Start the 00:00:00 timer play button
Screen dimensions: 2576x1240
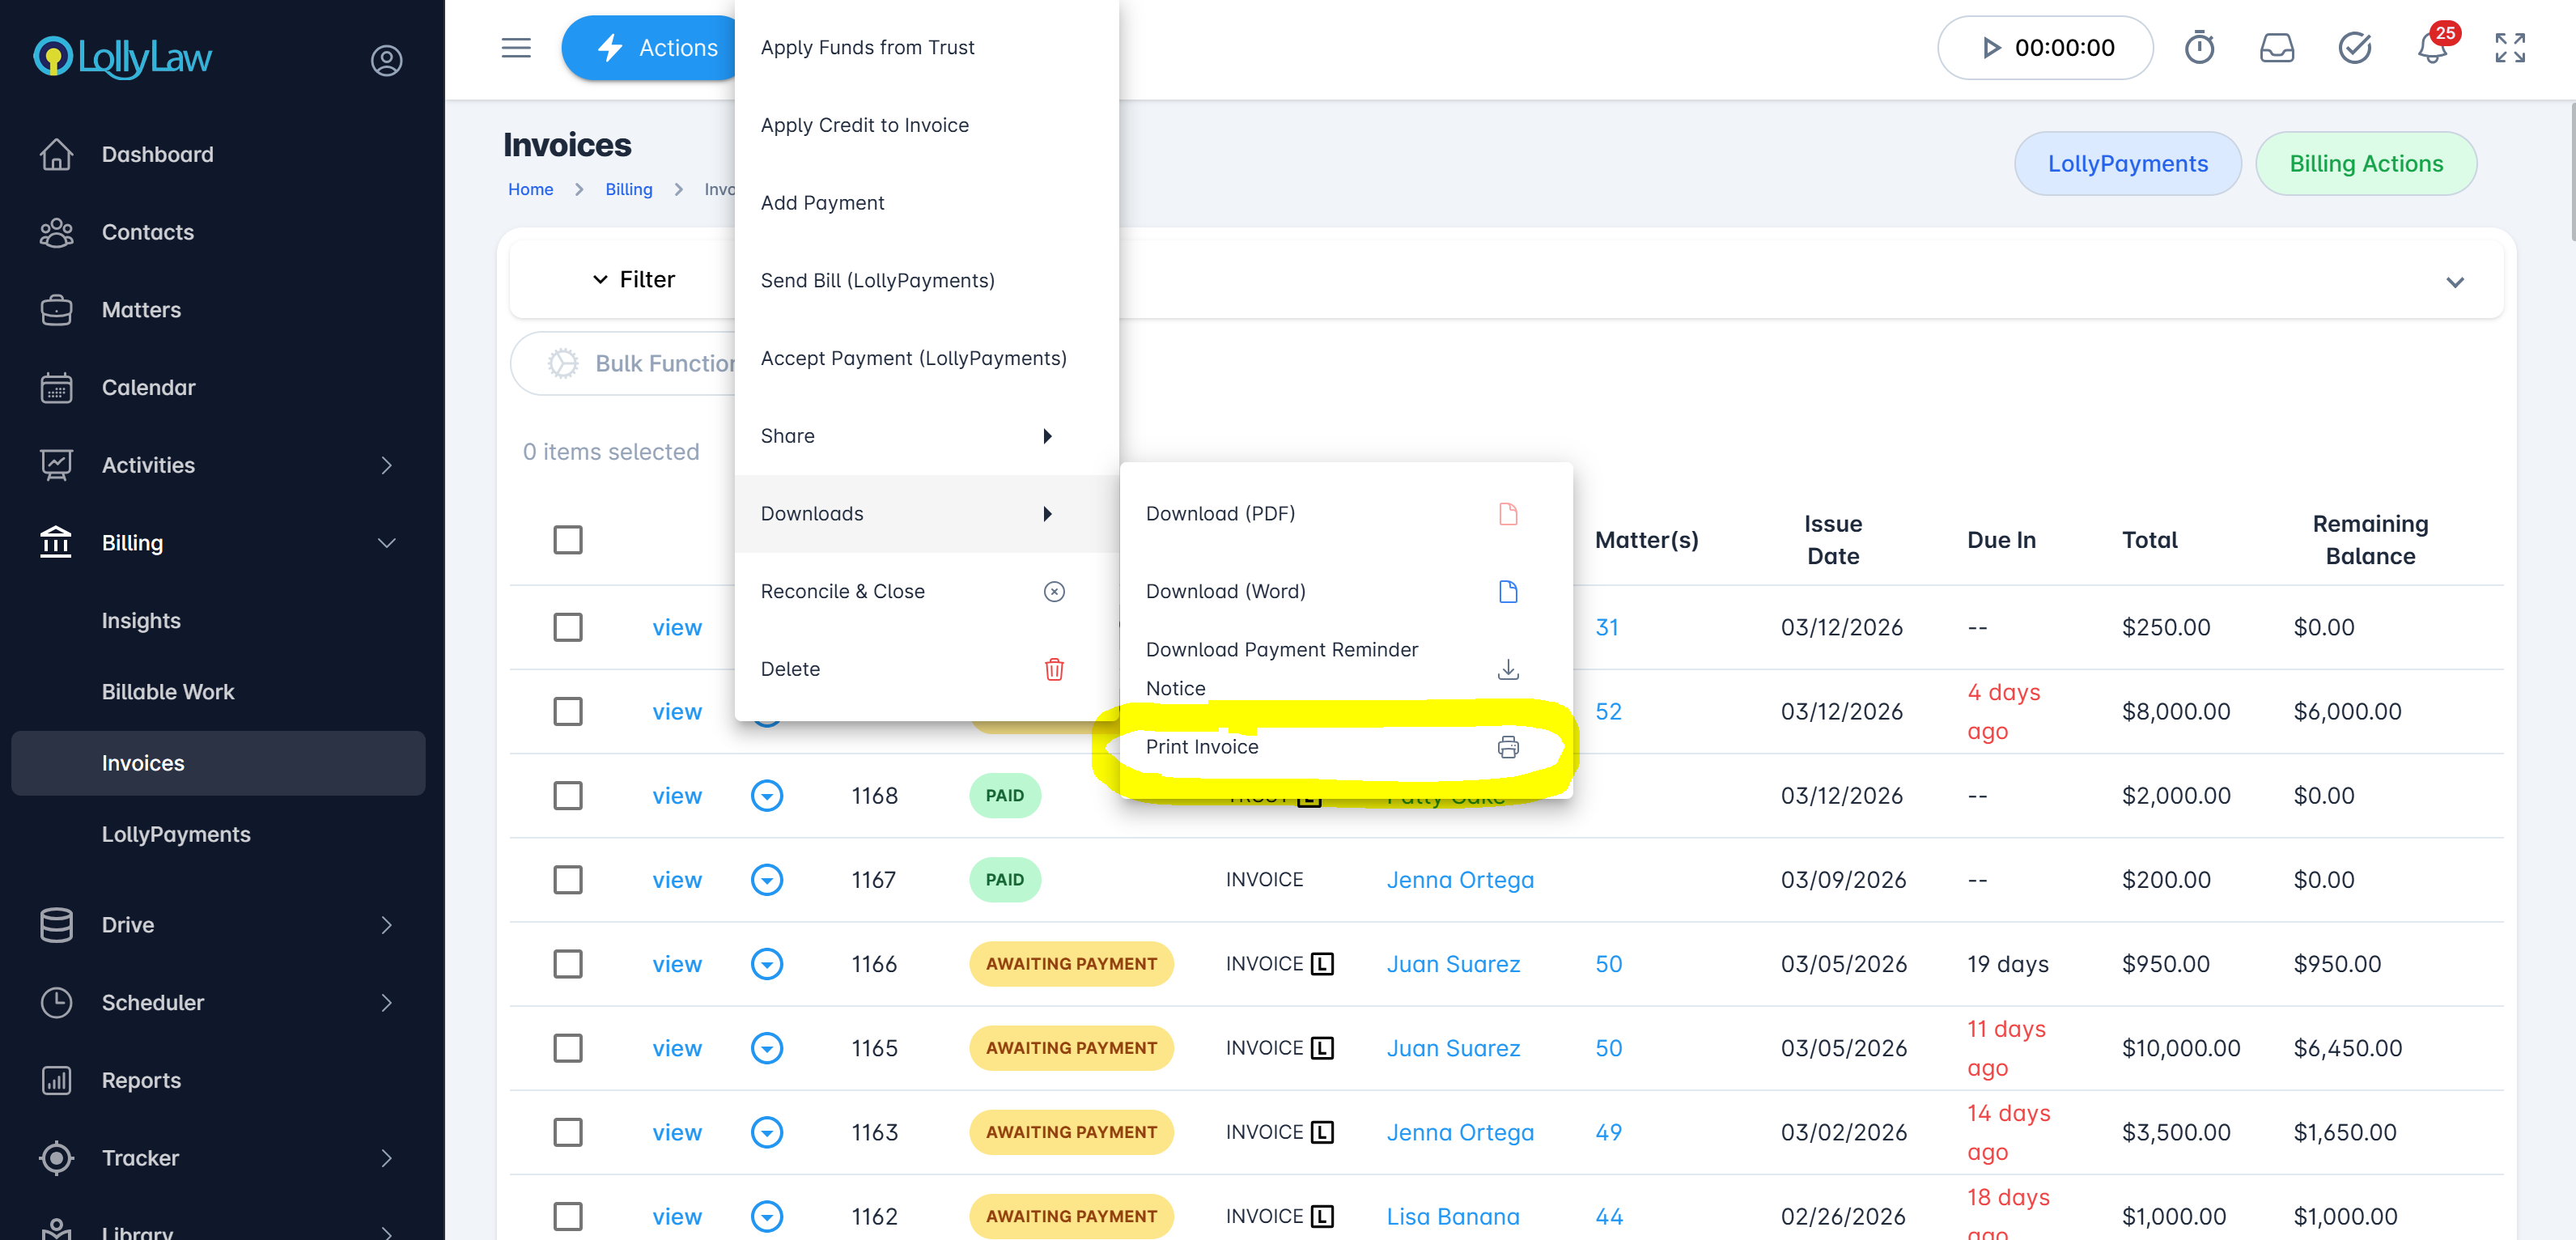tap(1991, 48)
